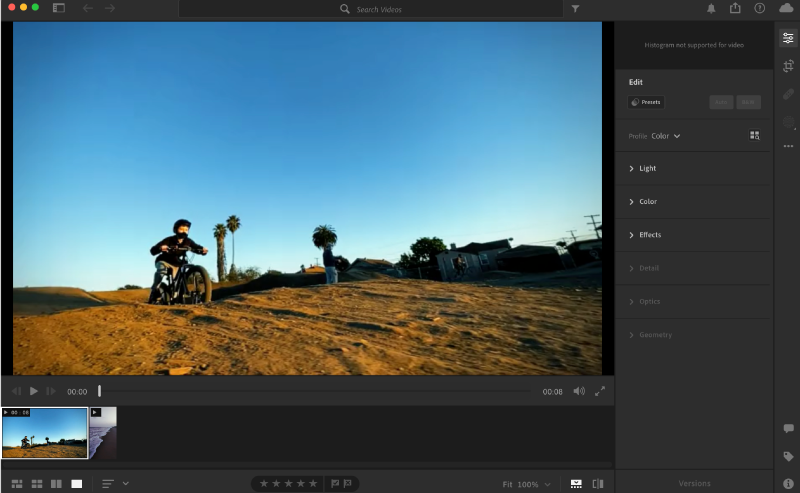Click the Search Videos field

(371, 9)
